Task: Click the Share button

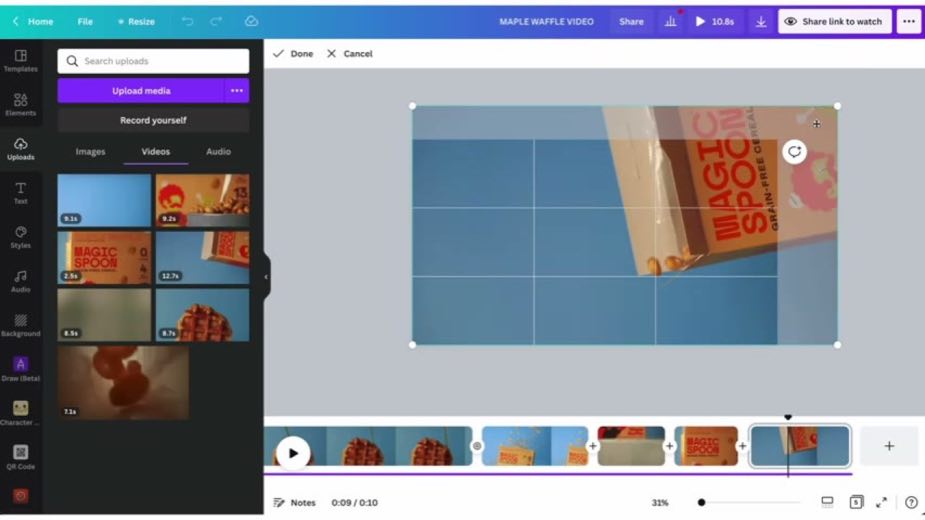Action: point(631,21)
